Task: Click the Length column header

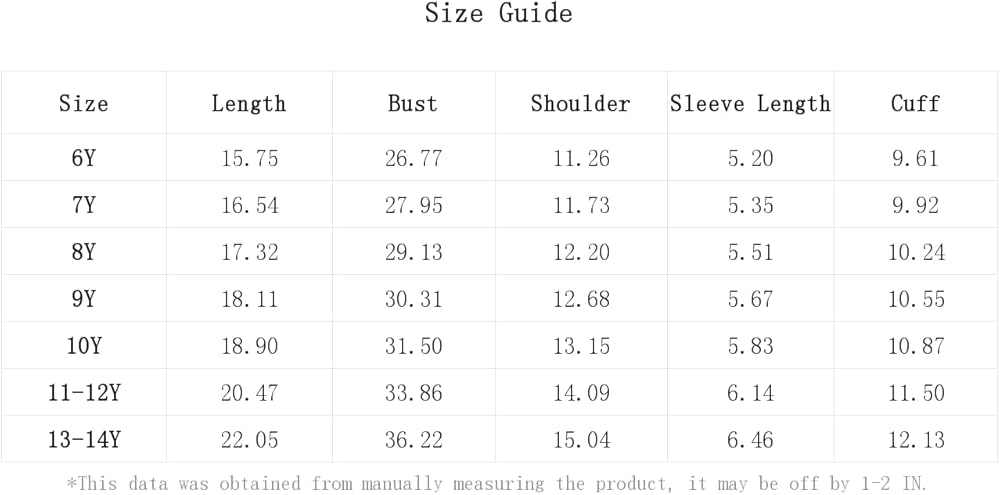Action: click(249, 104)
